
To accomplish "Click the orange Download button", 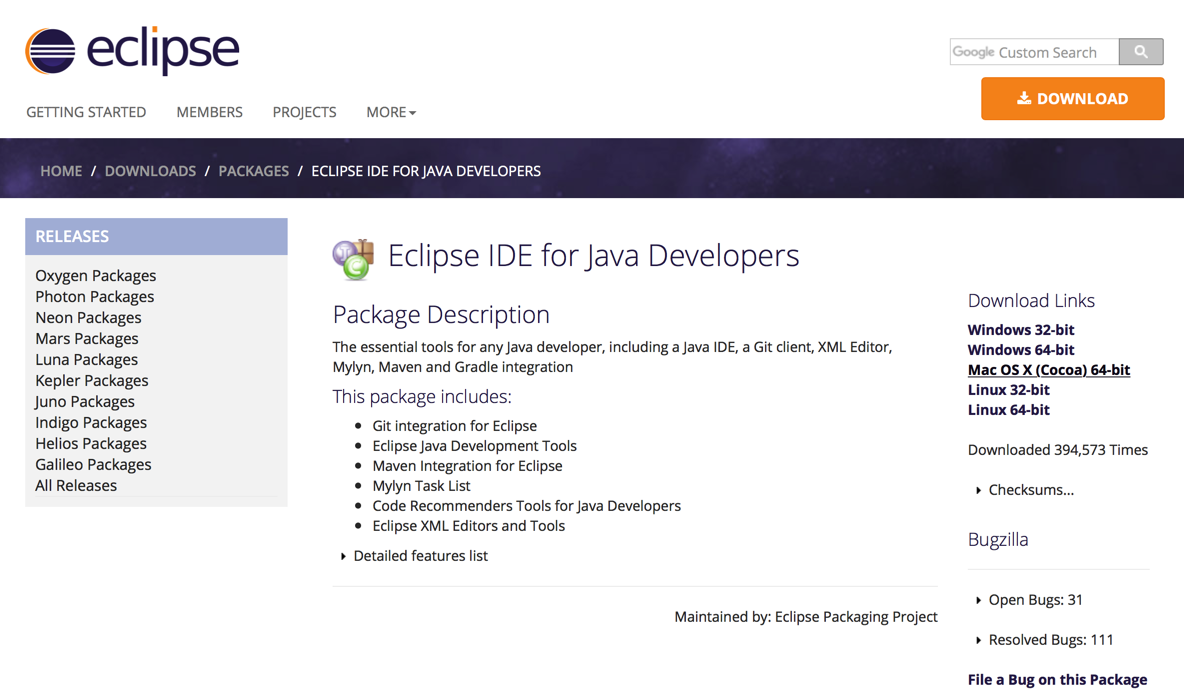I will [x=1072, y=99].
